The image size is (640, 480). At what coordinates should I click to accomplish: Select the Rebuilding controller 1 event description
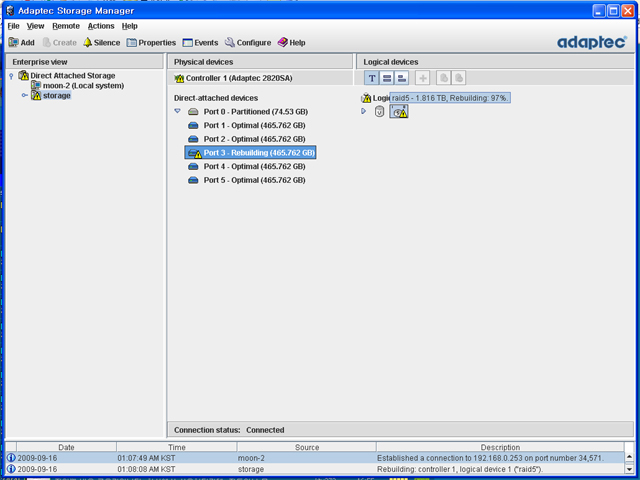click(x=460, y=469)
